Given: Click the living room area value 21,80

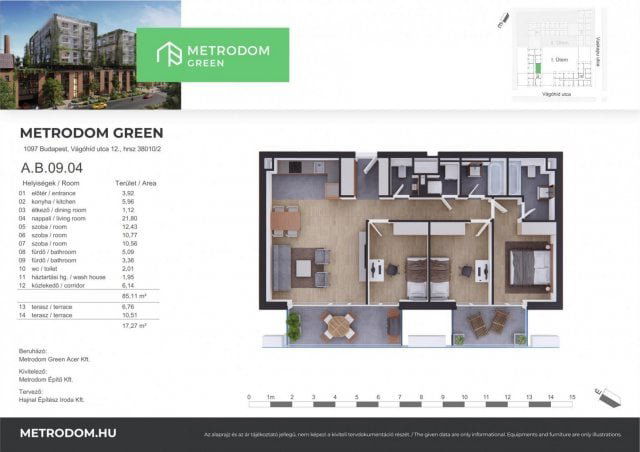Looking at the screenshot, I should coord(130,218).
